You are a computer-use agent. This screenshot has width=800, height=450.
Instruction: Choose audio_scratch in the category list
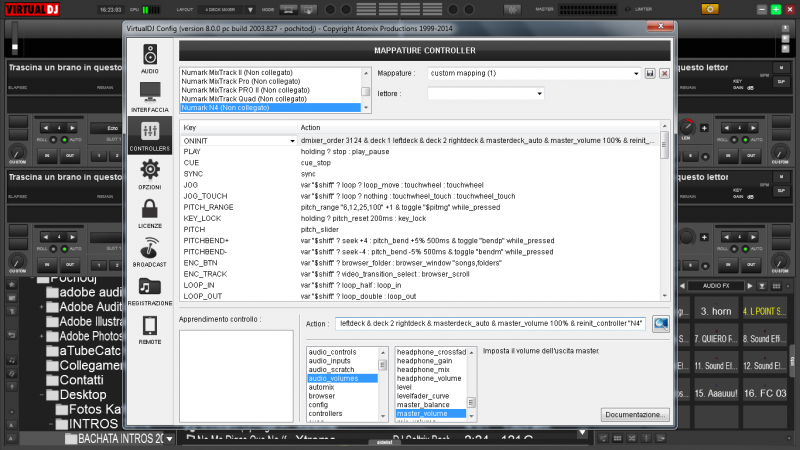tap(333, 369)
